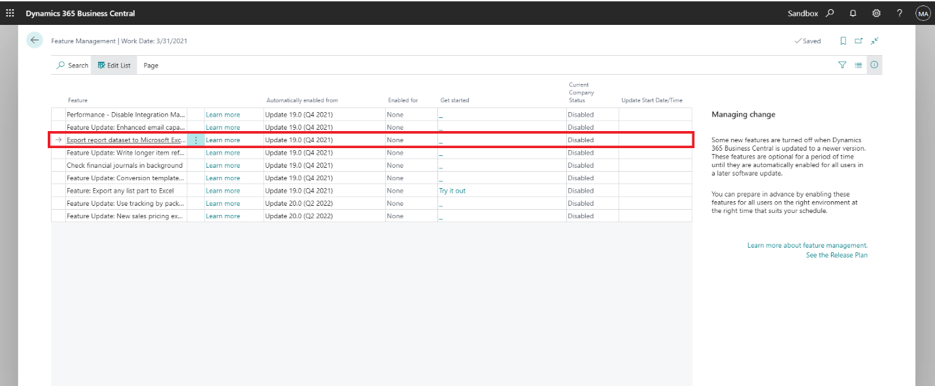The width and height of the screenshot is (936, 388).
Task: Select Feature Update: Write longer item references
Action: tap(126, 153)
